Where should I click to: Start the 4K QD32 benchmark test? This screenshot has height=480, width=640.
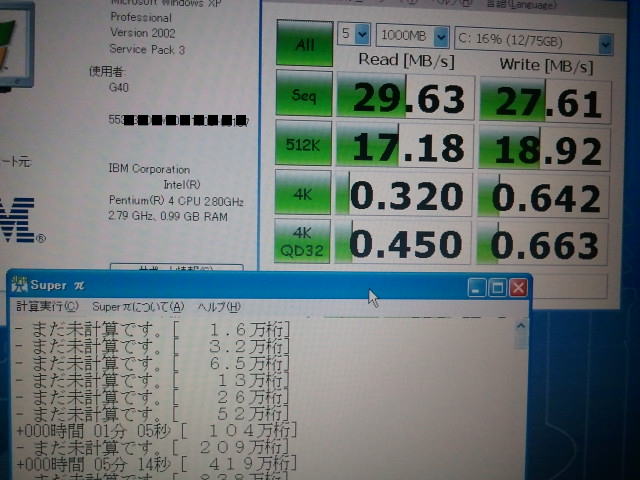point(302,241)
